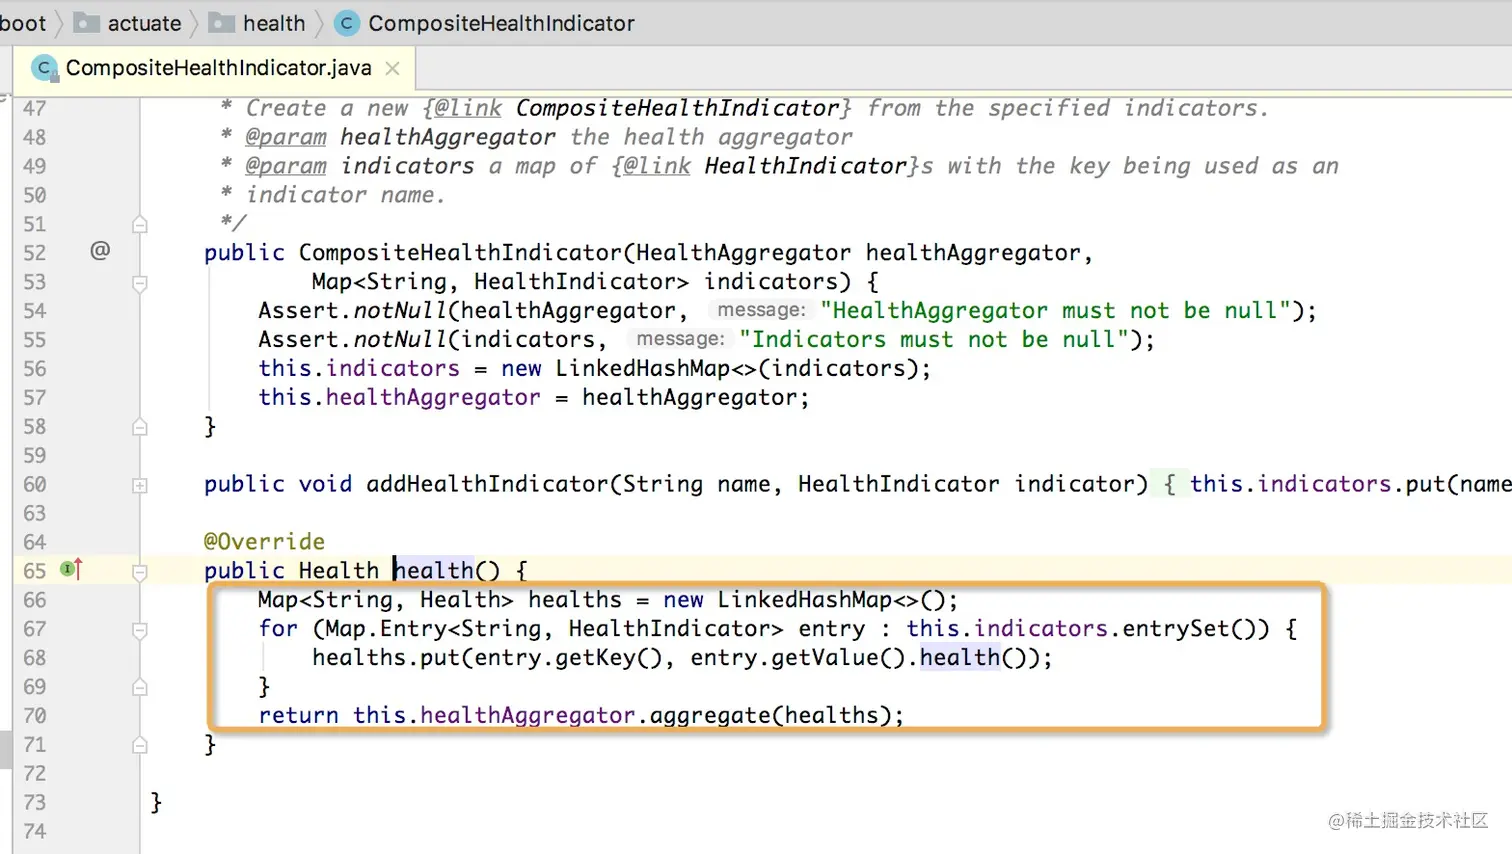
Task: Click line number 74 in the gutter
Action: click(x=34, y=832)
